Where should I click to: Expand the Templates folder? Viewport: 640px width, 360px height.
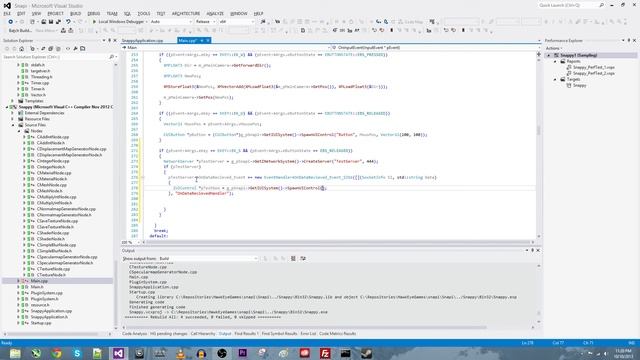coord(13,101)
